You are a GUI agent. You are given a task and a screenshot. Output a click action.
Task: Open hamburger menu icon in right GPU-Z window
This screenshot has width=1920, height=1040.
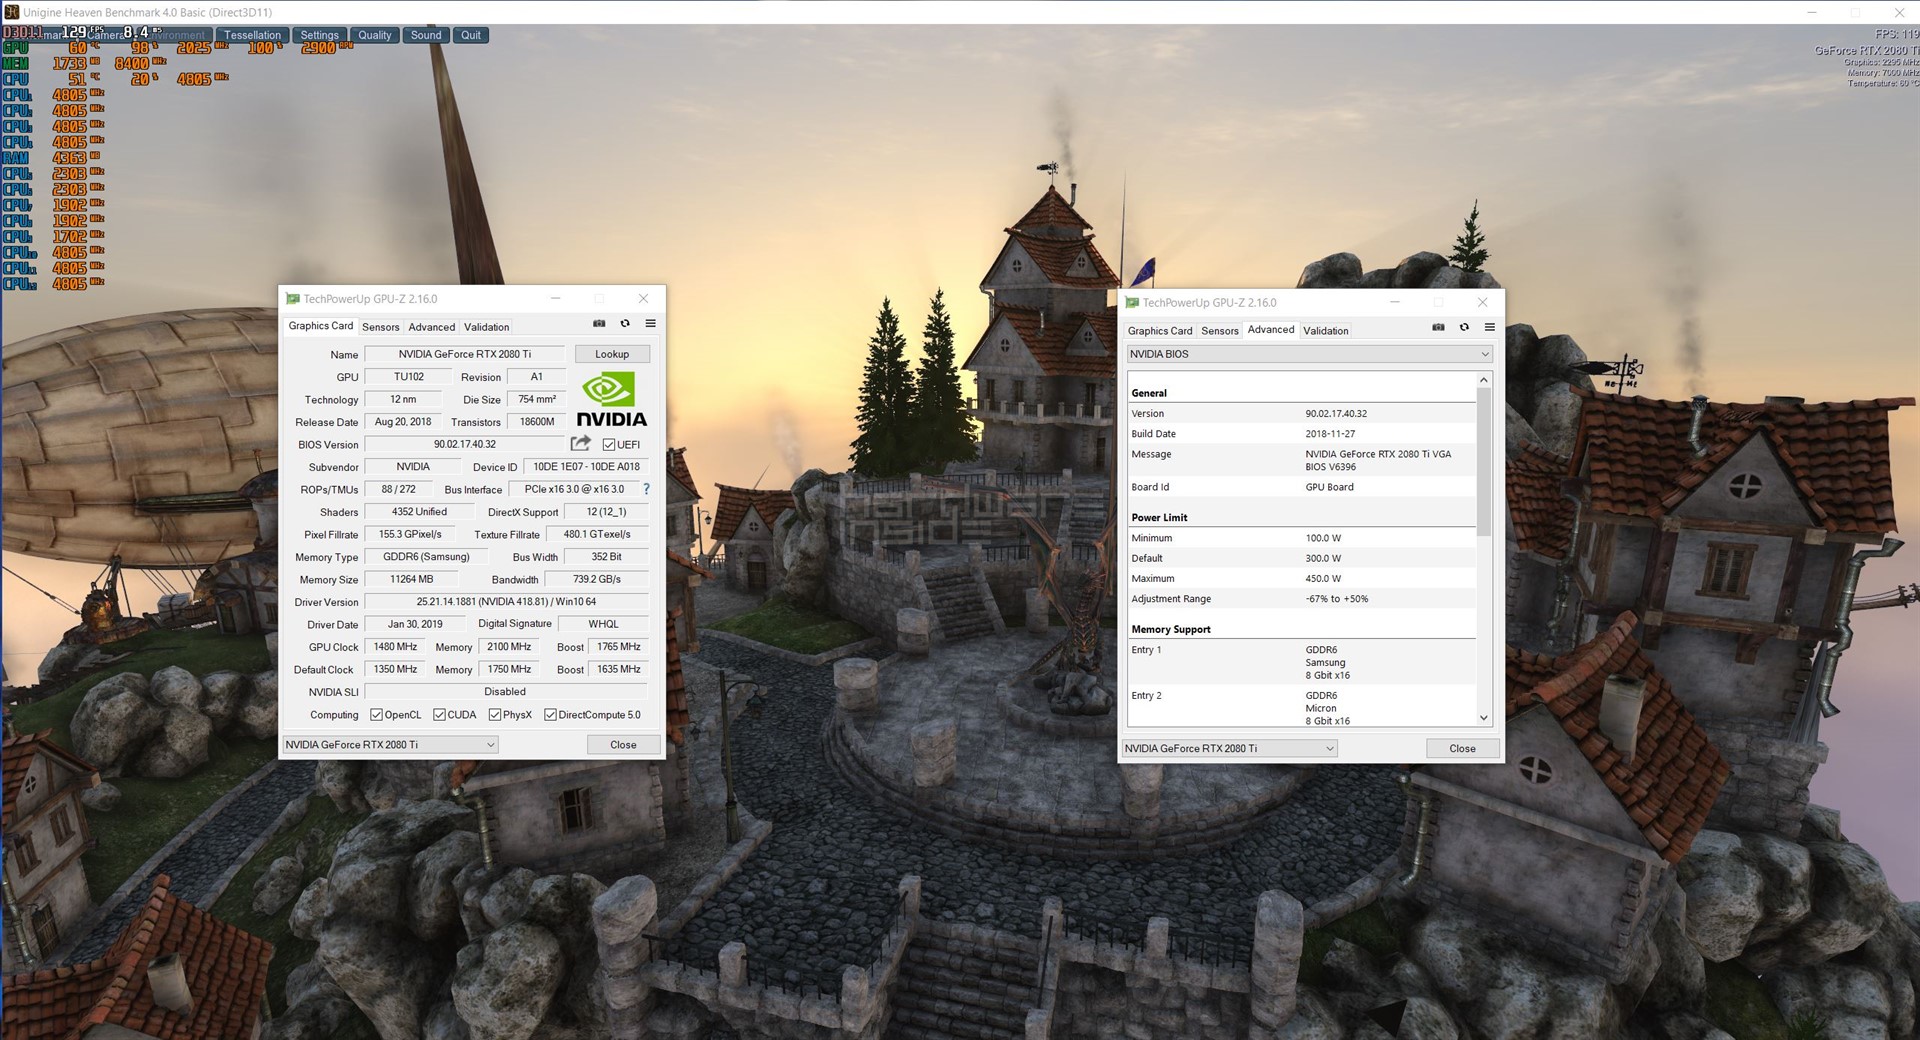[x=1489, y=327]
